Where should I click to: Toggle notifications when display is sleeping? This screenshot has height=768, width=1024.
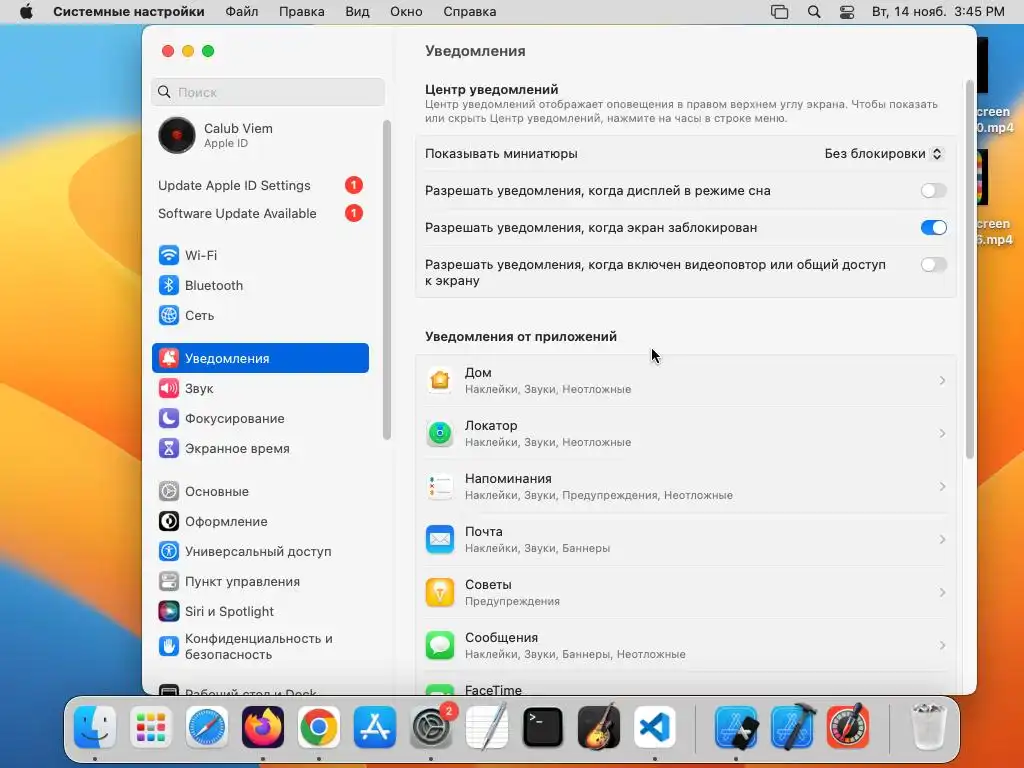[x=933, y=191]
